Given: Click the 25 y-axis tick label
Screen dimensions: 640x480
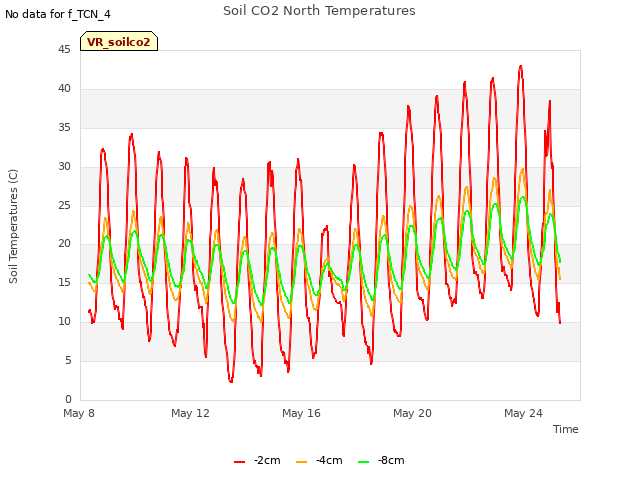Looking at the screenshot, I should pyautogui.click(x=64, y=205).
